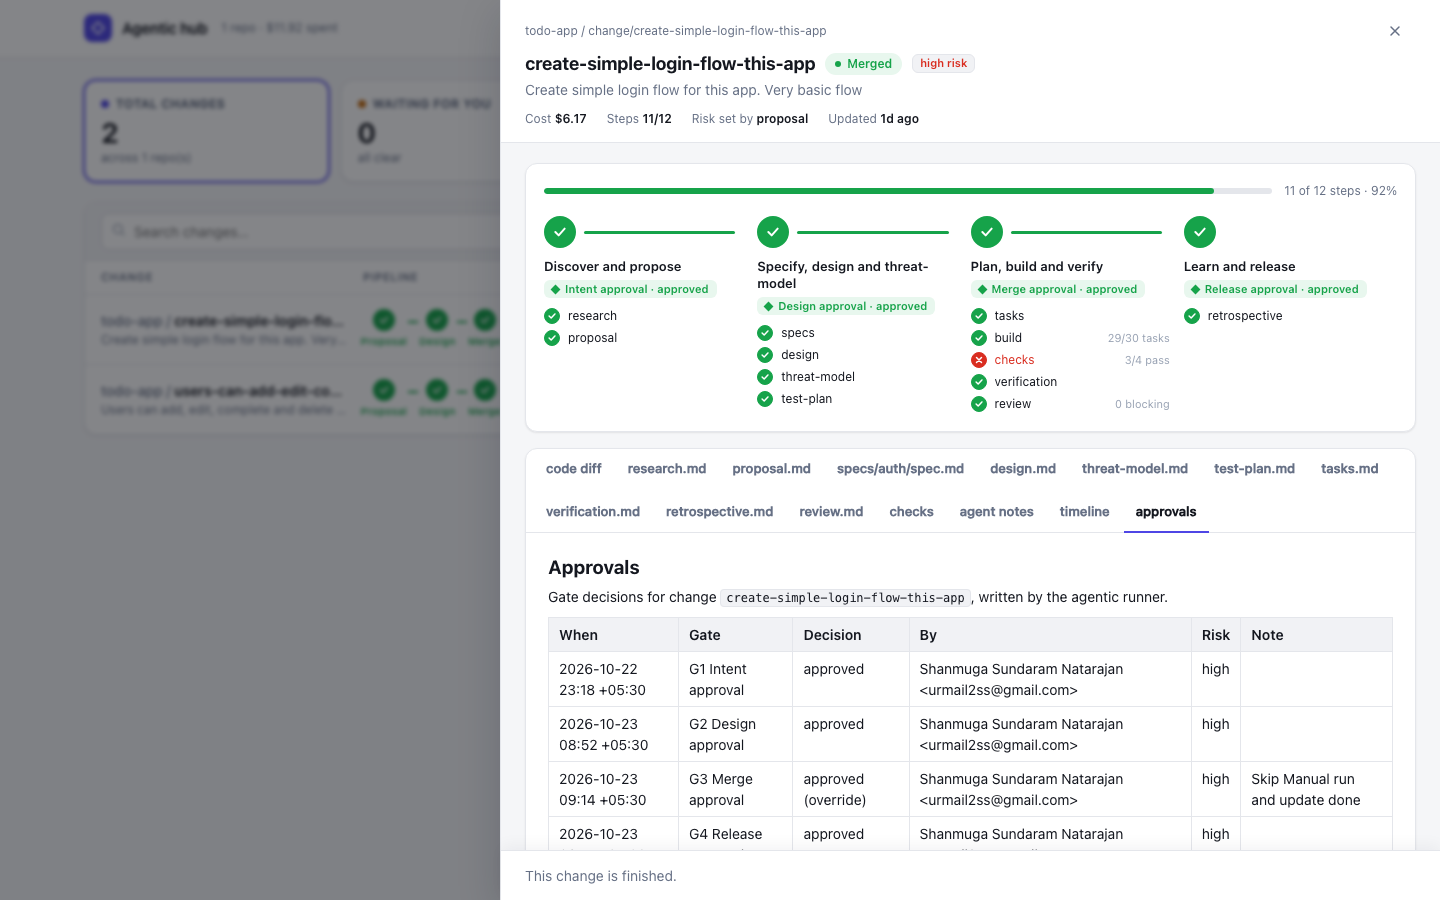Click the test-plan step check icon
Image resolution: width=1440 pixels, height=900 pixels.
point(765,399)
